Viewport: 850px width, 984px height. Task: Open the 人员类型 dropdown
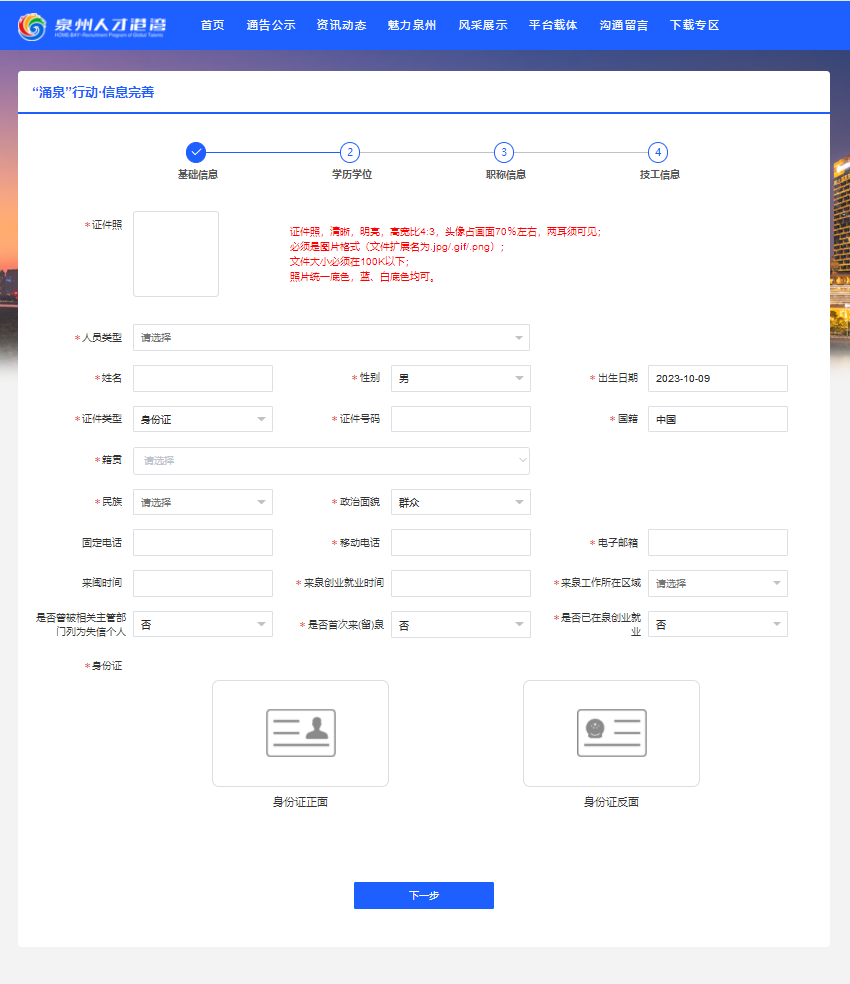331,338
